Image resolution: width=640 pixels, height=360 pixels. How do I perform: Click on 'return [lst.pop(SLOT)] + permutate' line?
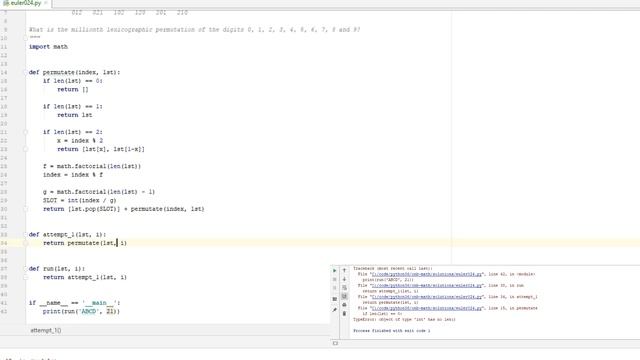click(123, 209)
